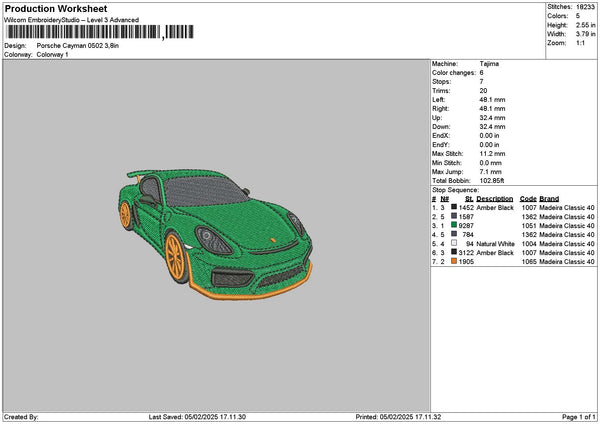
Task: Click the St. column header
Action: pyautogui.click(x=468, y=198)
